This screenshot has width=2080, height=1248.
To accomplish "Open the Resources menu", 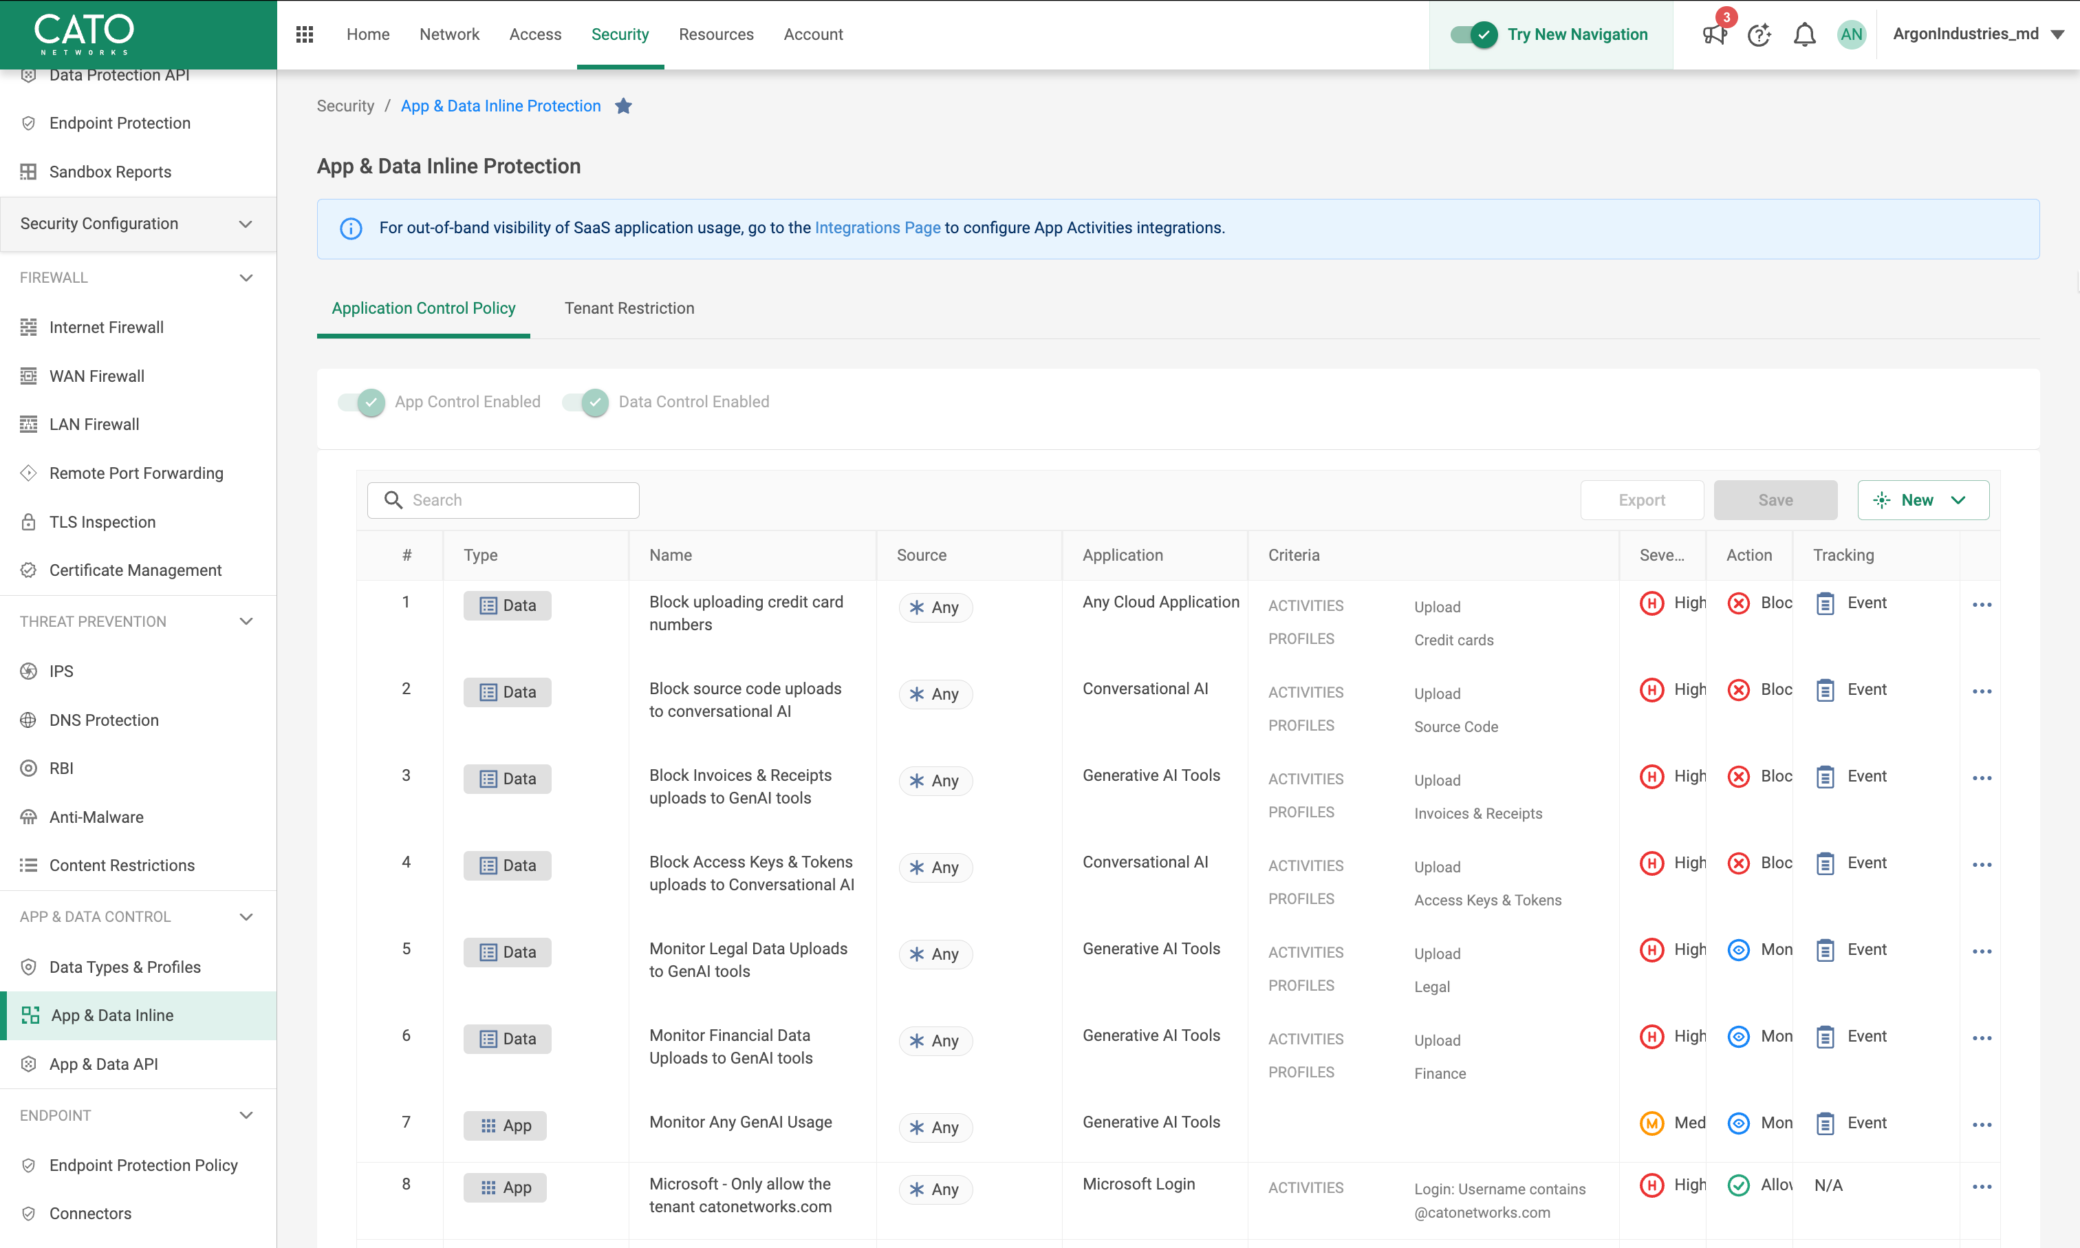I will (x=716, y=34).
